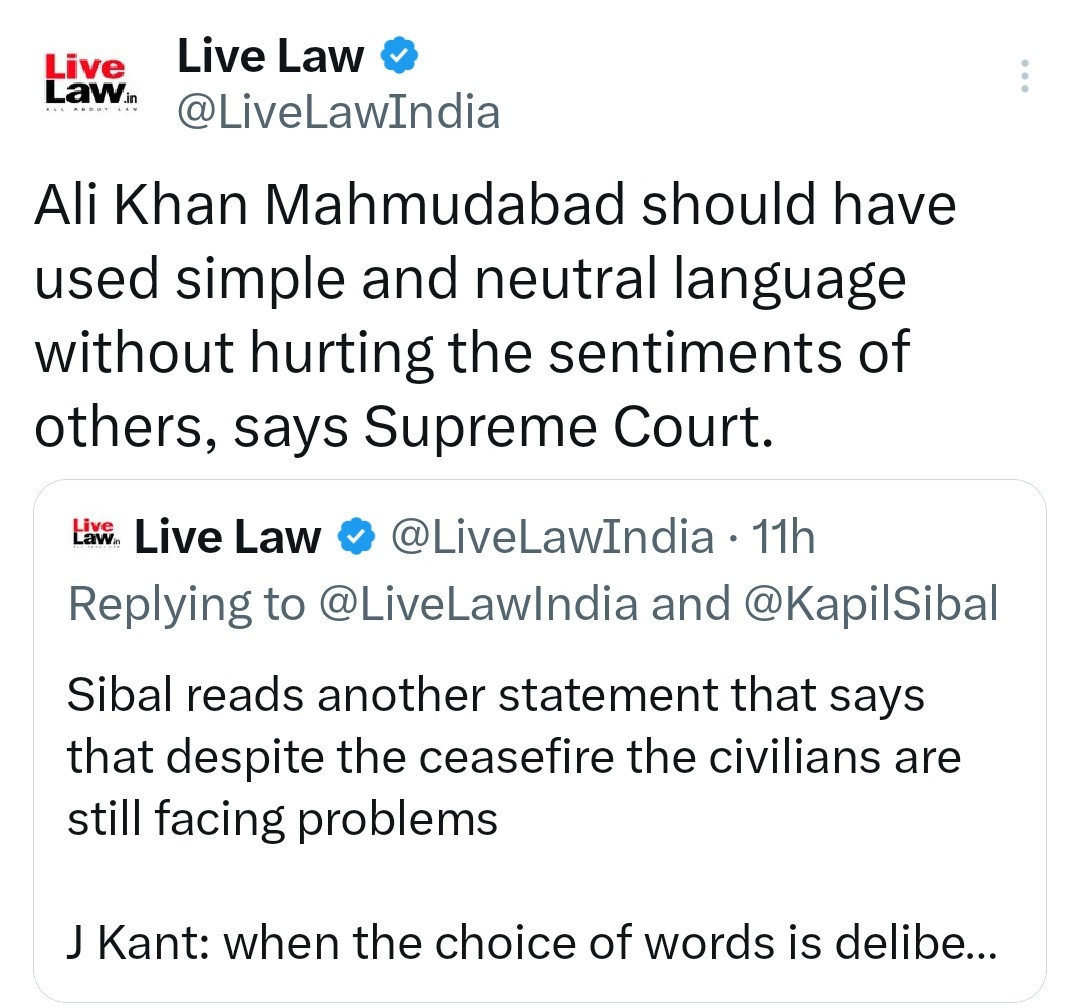Click the words Replying to in the quoted tweet
Screen dimensions: 1080x1008
coord(187,604)
